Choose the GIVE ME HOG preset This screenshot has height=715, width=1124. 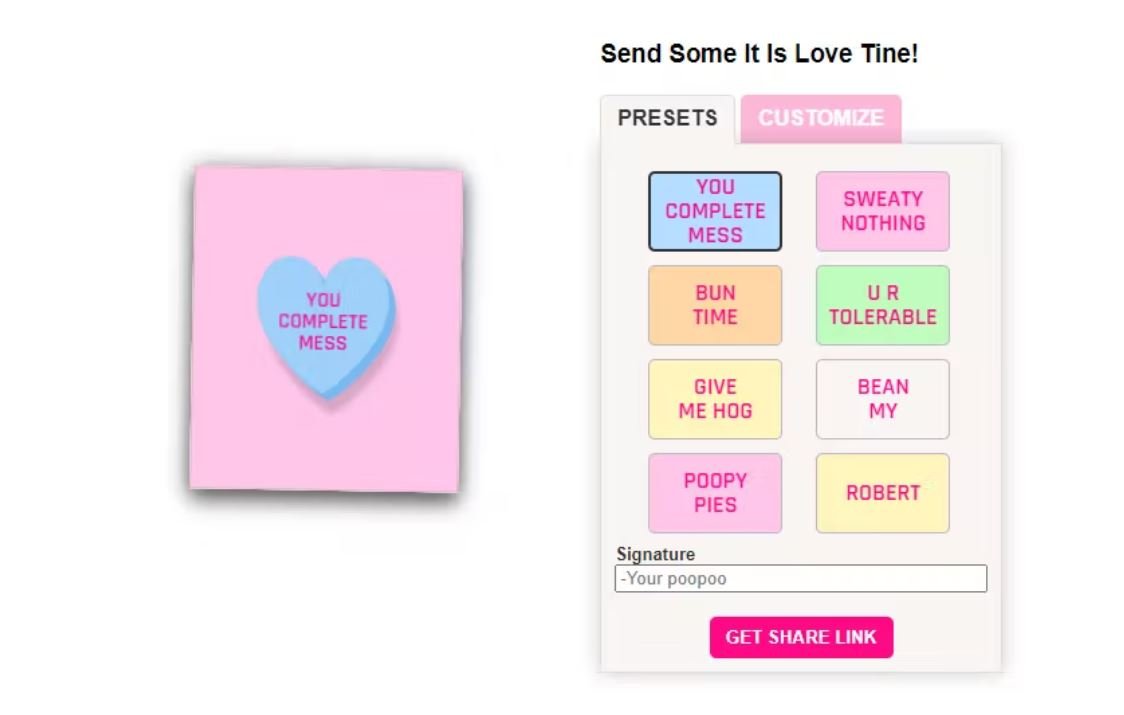click(x=715, y=399)
